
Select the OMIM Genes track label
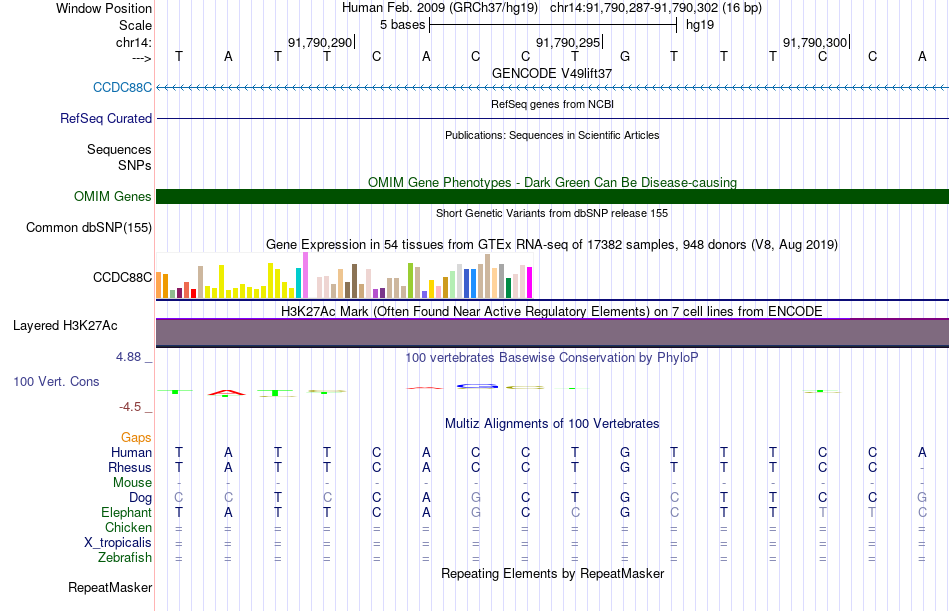click(113, 196)
